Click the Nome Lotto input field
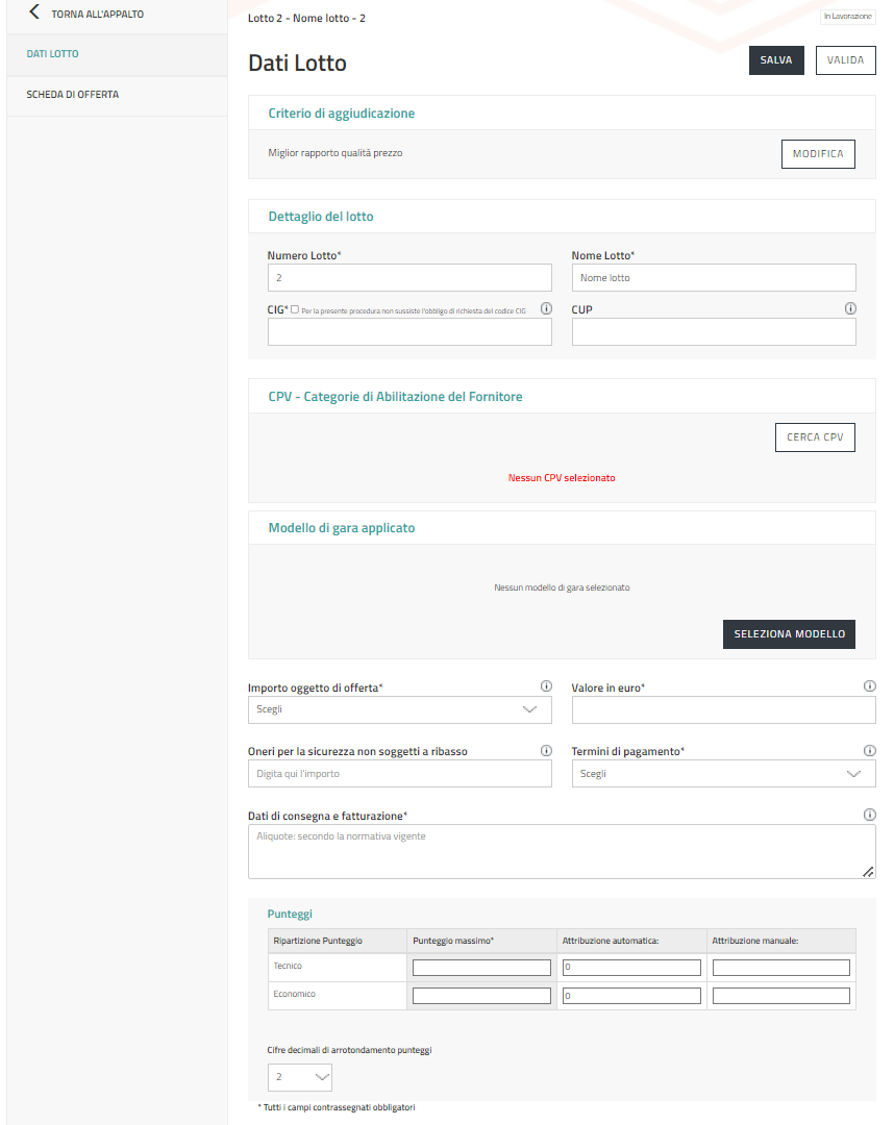 tap(713, 278)
